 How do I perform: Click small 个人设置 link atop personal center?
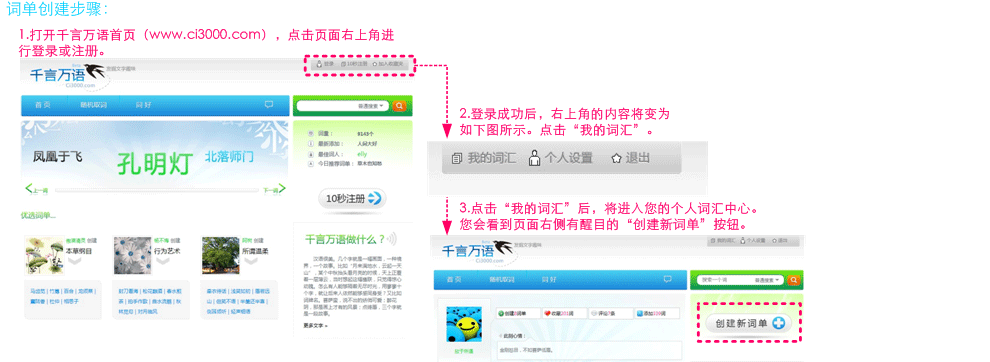(x=754, y=241)
